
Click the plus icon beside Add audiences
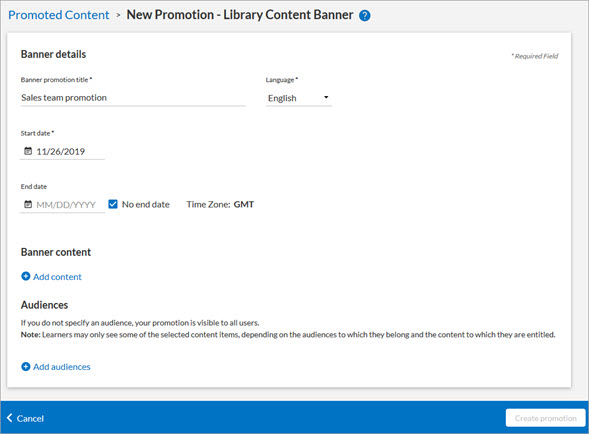26,367
